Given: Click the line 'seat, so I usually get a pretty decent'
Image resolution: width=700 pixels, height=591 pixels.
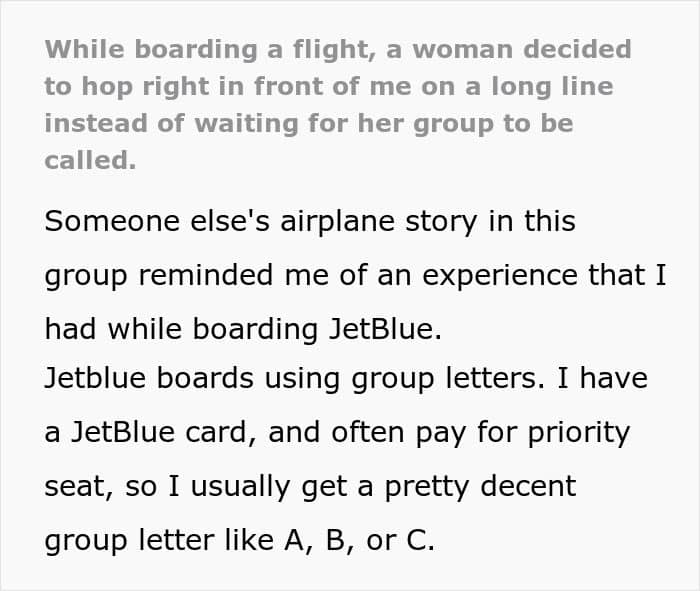Looking at the screenshot, I should (x=310, y=487).
